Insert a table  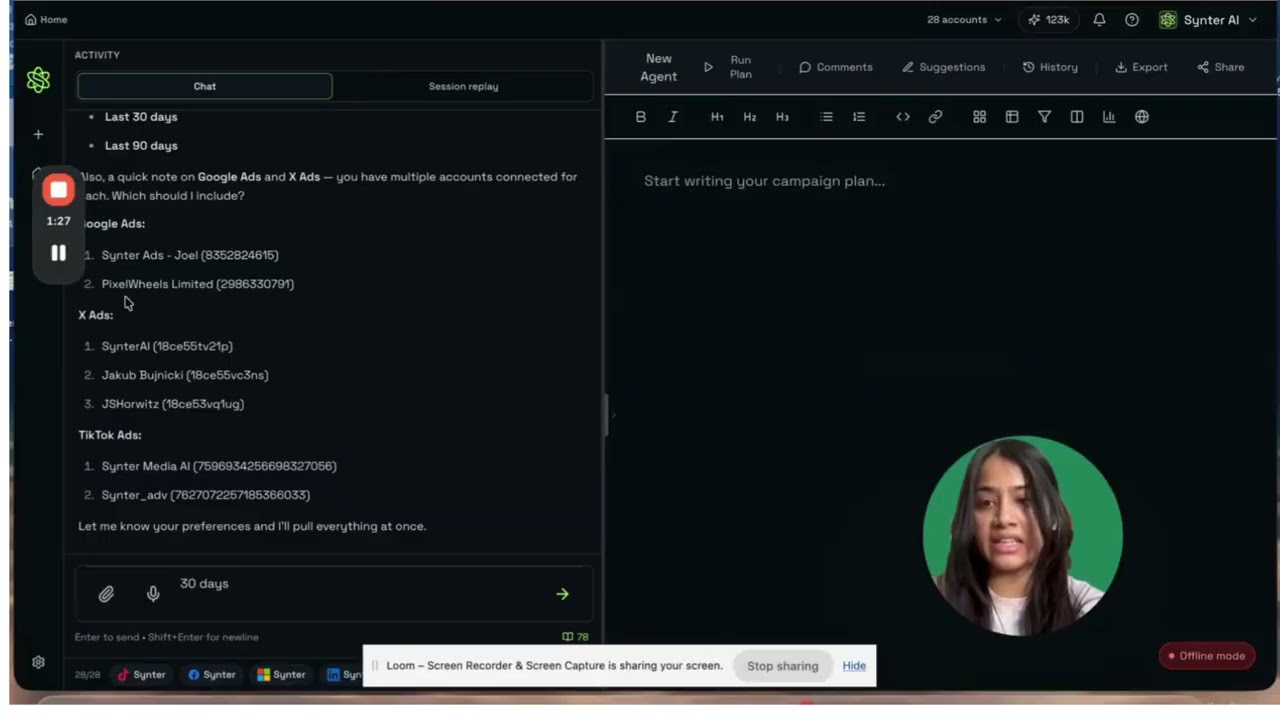1012,117
